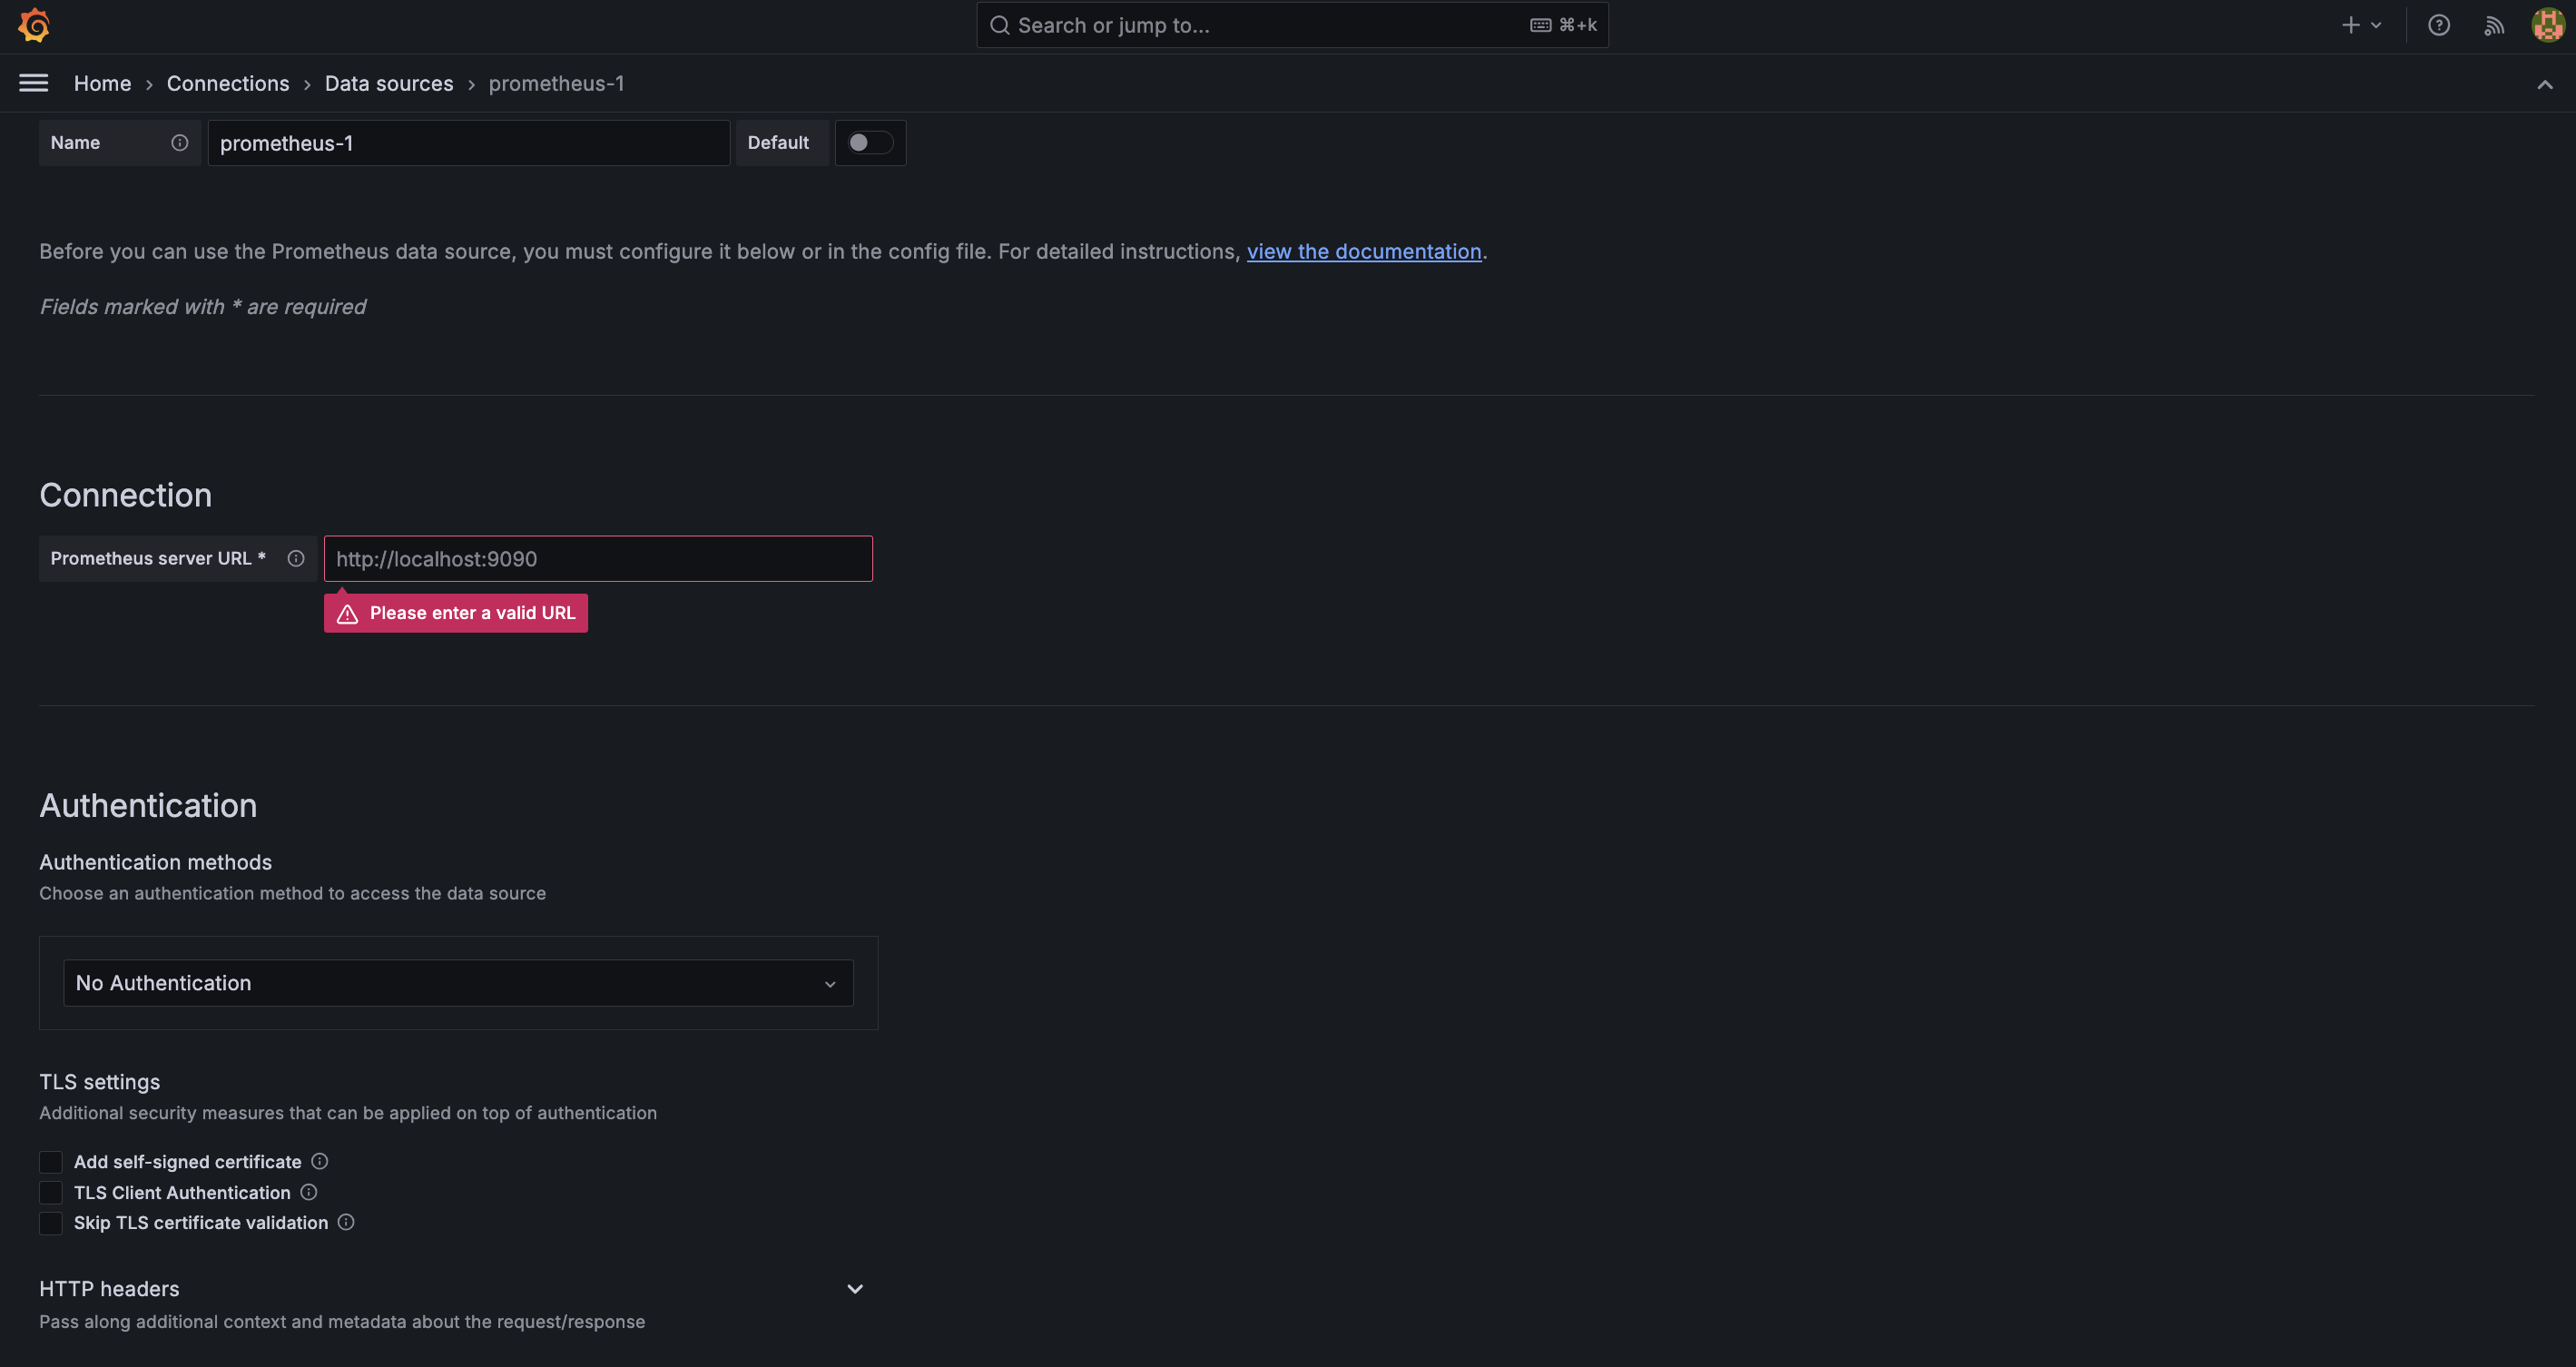Click the TLS settings label
This screenshot has height=1367, width=2576.
100,1082
